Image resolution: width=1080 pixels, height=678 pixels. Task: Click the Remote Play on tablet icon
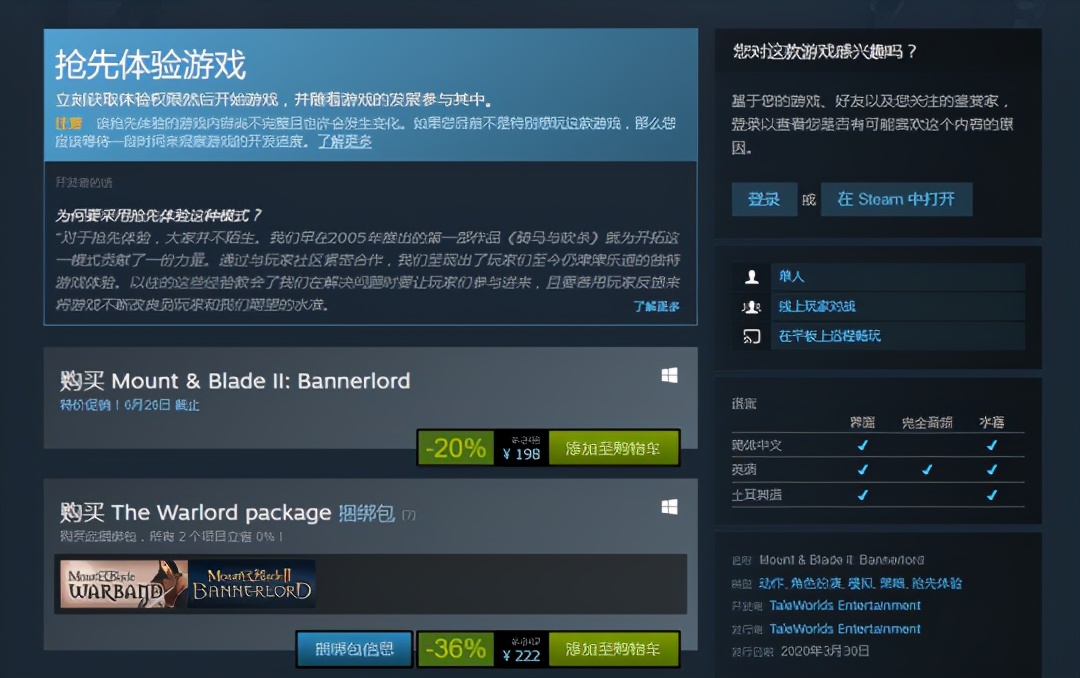tap(751, 336)
